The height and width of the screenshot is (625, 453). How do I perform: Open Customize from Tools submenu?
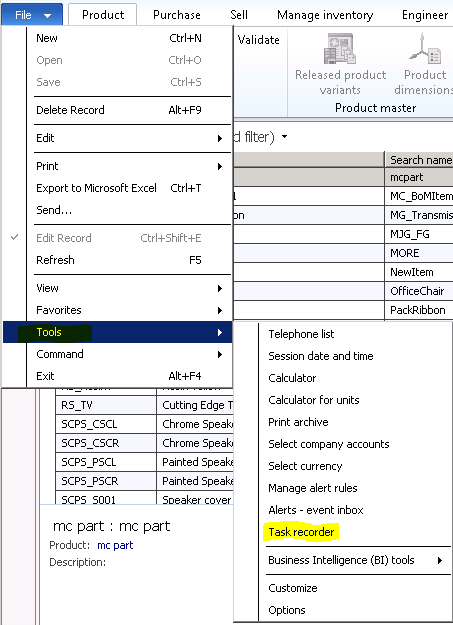pyautogui.click(x=293, y=588)
